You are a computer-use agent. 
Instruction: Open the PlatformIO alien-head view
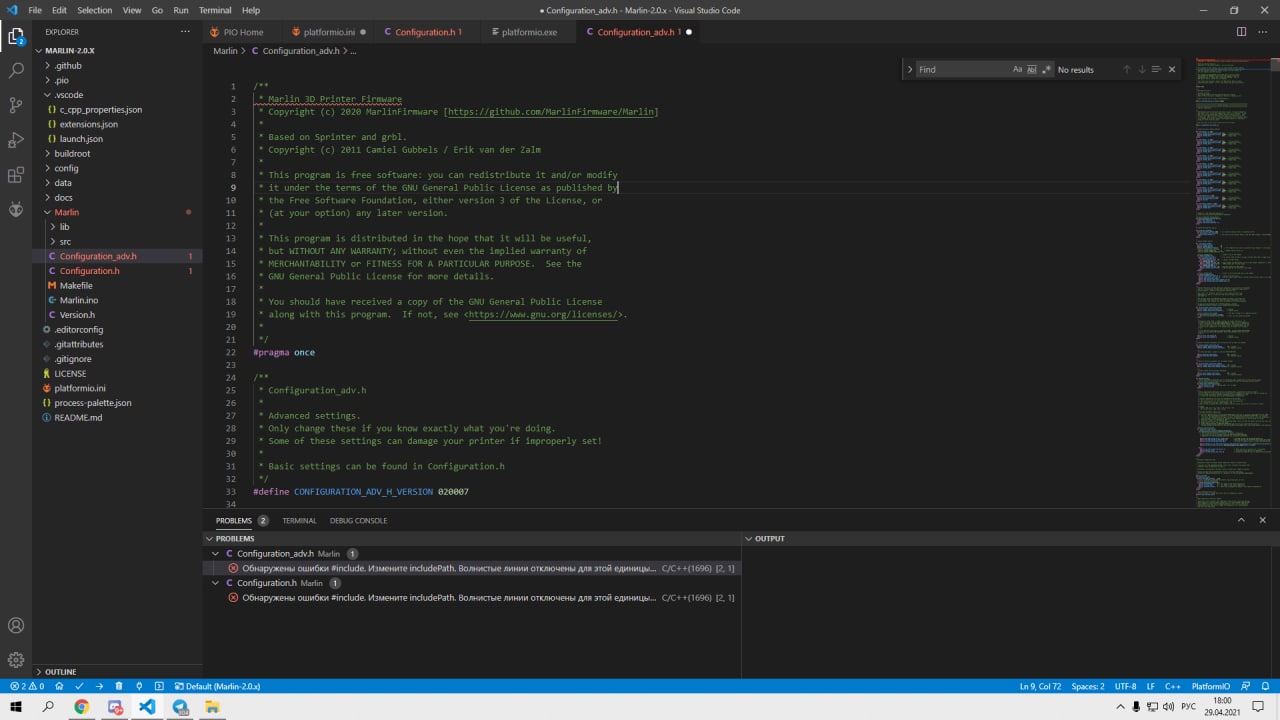(x=16, y=209)
